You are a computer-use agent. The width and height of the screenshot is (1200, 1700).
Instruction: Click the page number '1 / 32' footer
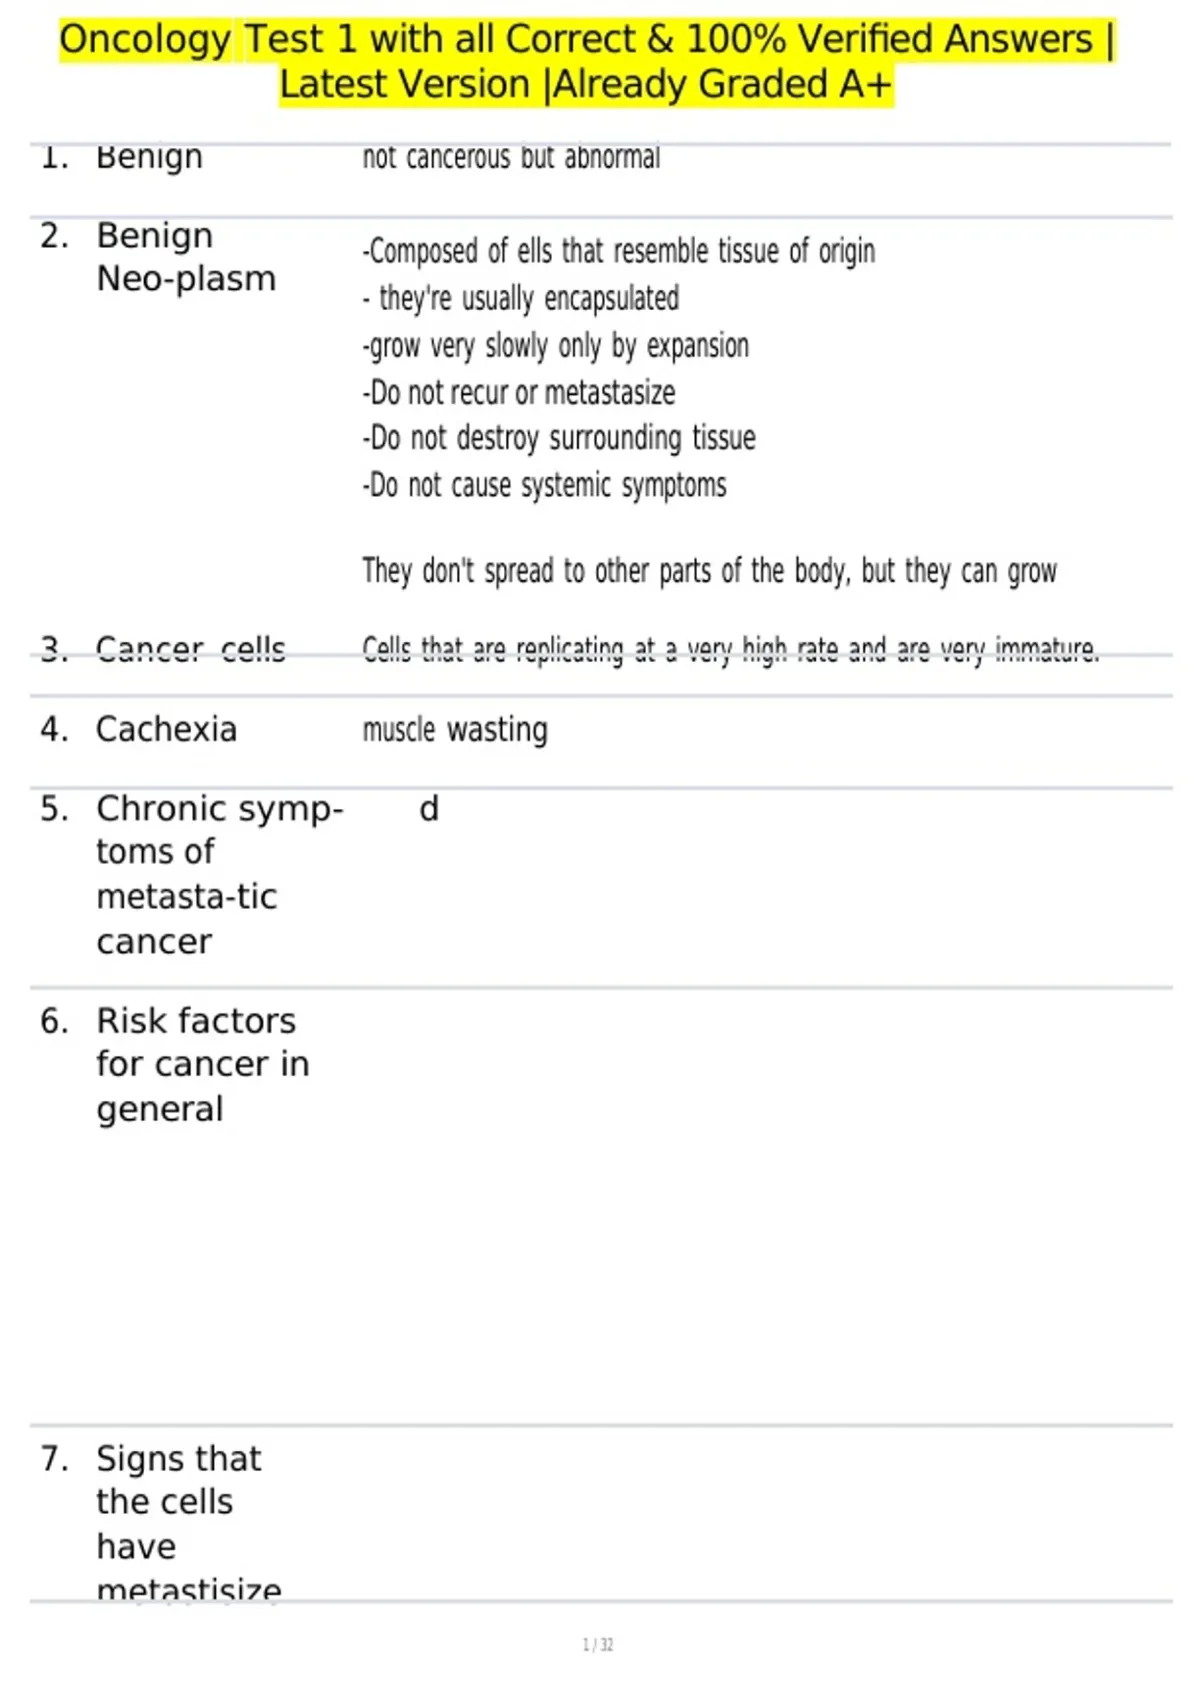coord(598,1644)
